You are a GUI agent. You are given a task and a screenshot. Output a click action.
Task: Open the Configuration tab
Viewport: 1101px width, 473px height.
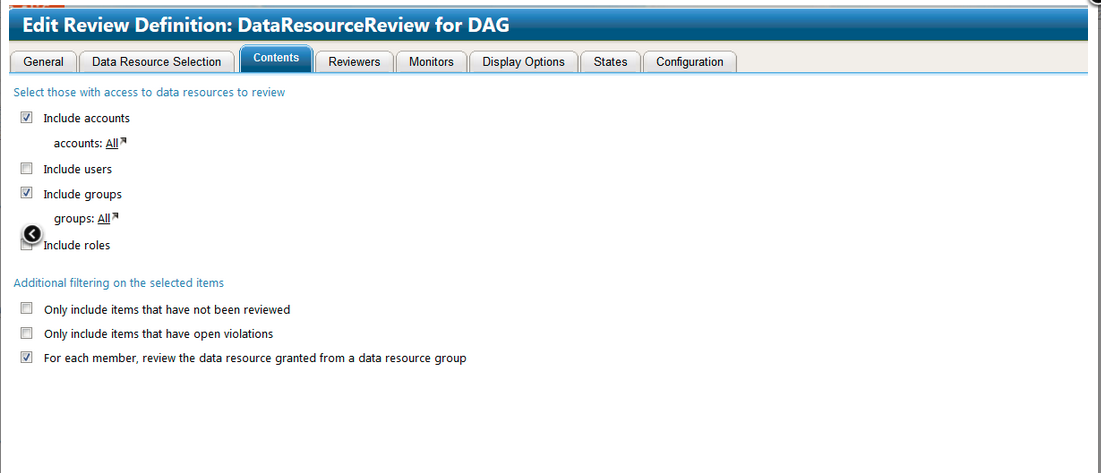point(689,62)
